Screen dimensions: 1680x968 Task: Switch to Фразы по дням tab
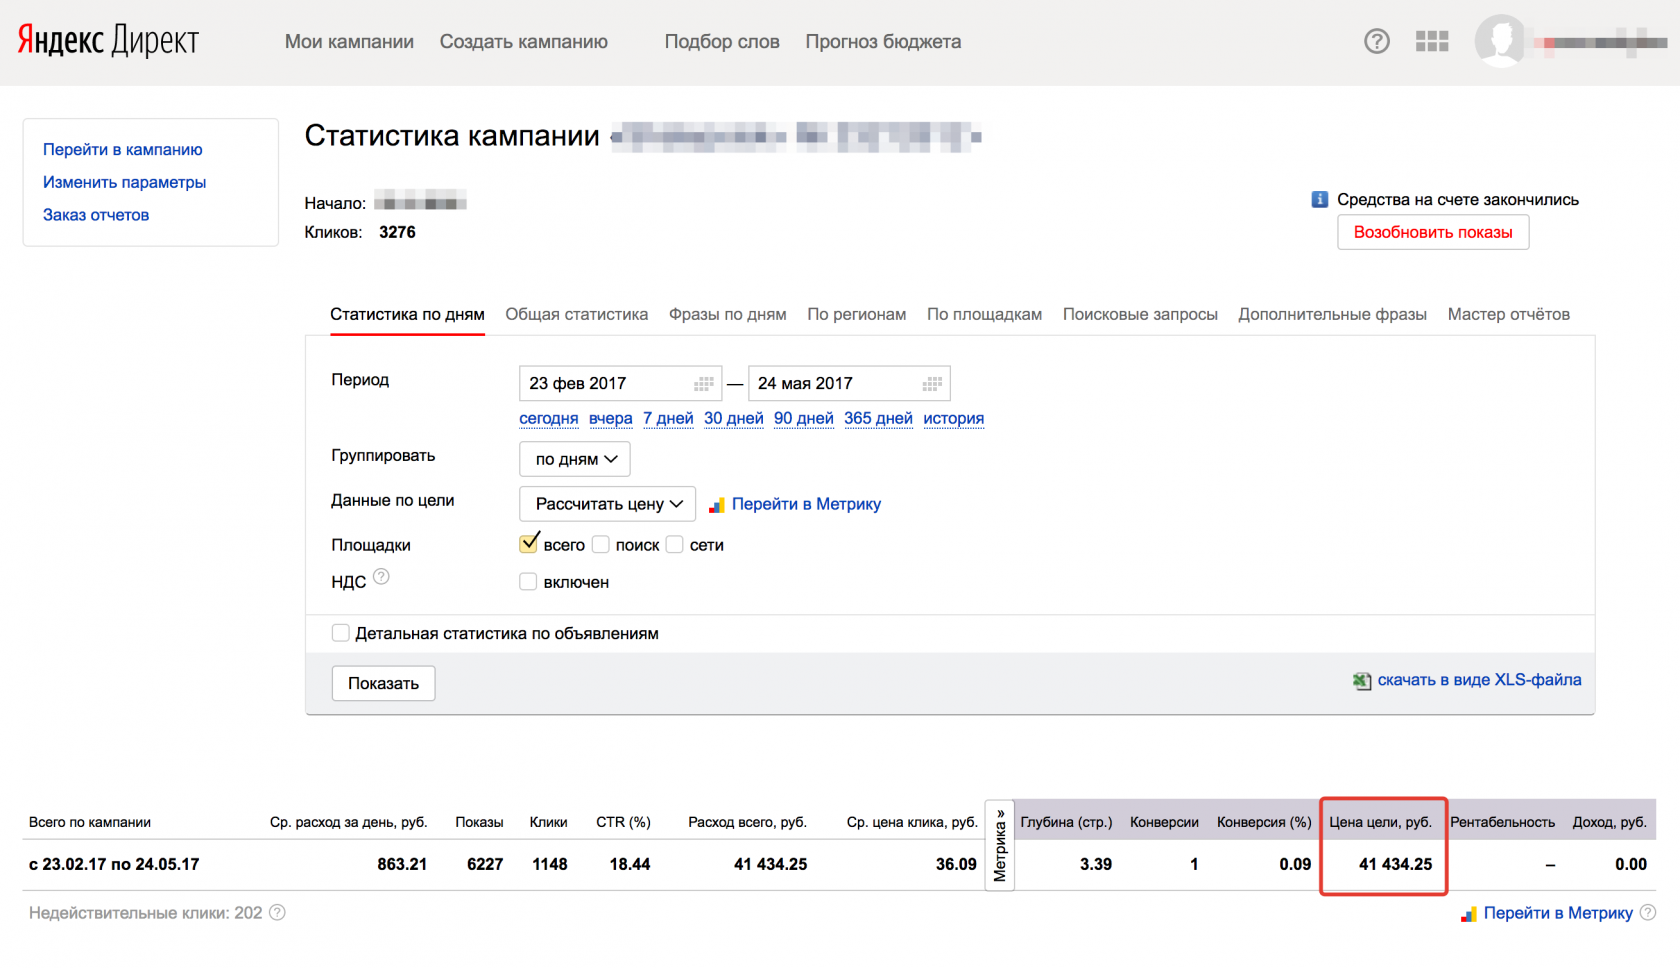[x=728, y=314]
